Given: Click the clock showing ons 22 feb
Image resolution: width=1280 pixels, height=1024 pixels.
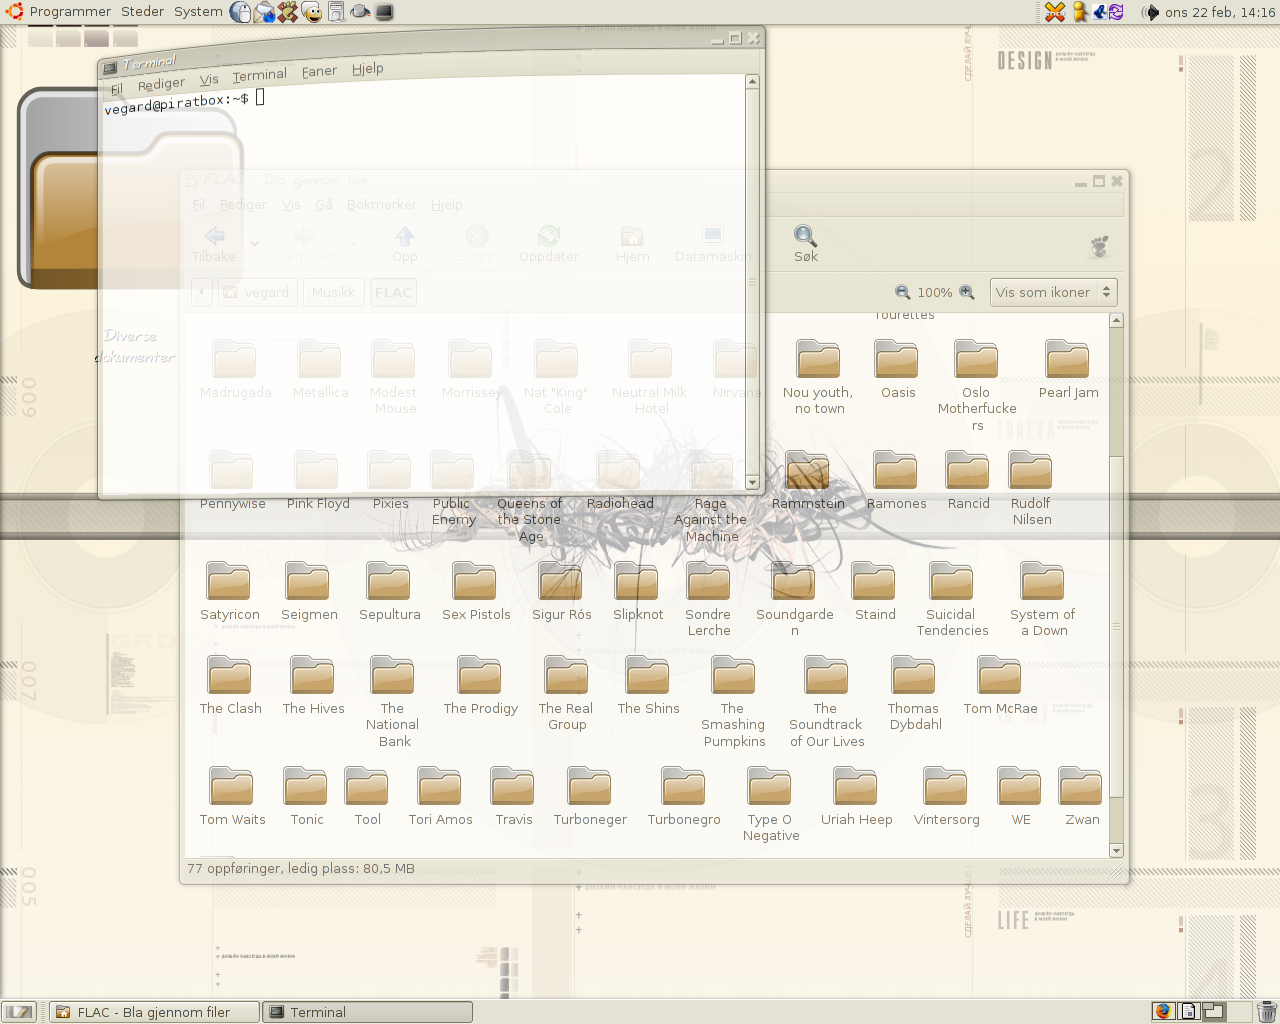Looking at the screenshot, I should (x=1220, y=12).
